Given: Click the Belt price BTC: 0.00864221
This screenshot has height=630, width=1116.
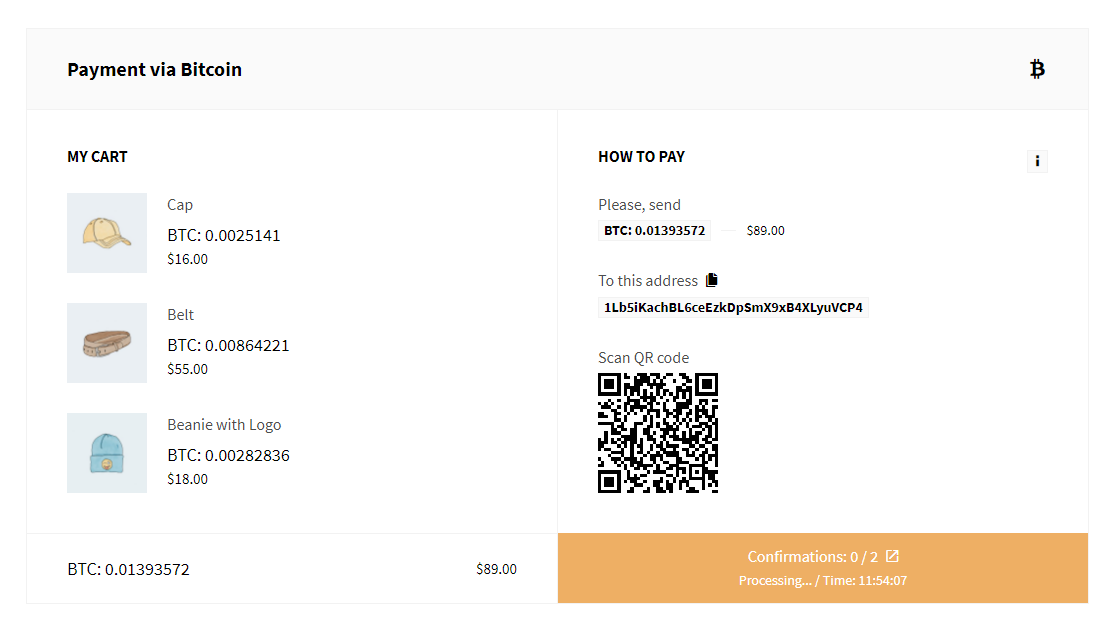Looking at the screenshot, I should point(228,345).
